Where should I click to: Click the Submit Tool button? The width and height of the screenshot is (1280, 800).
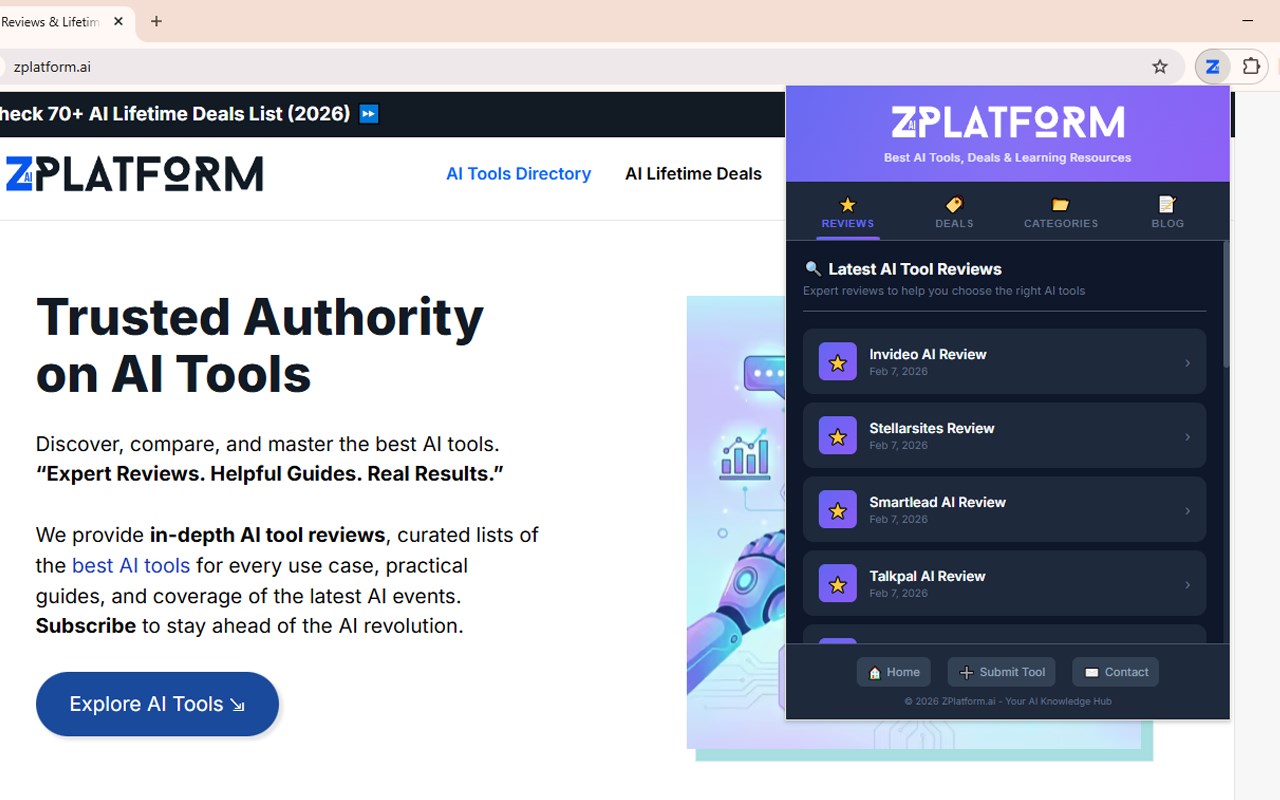[x=1001, y=672]
